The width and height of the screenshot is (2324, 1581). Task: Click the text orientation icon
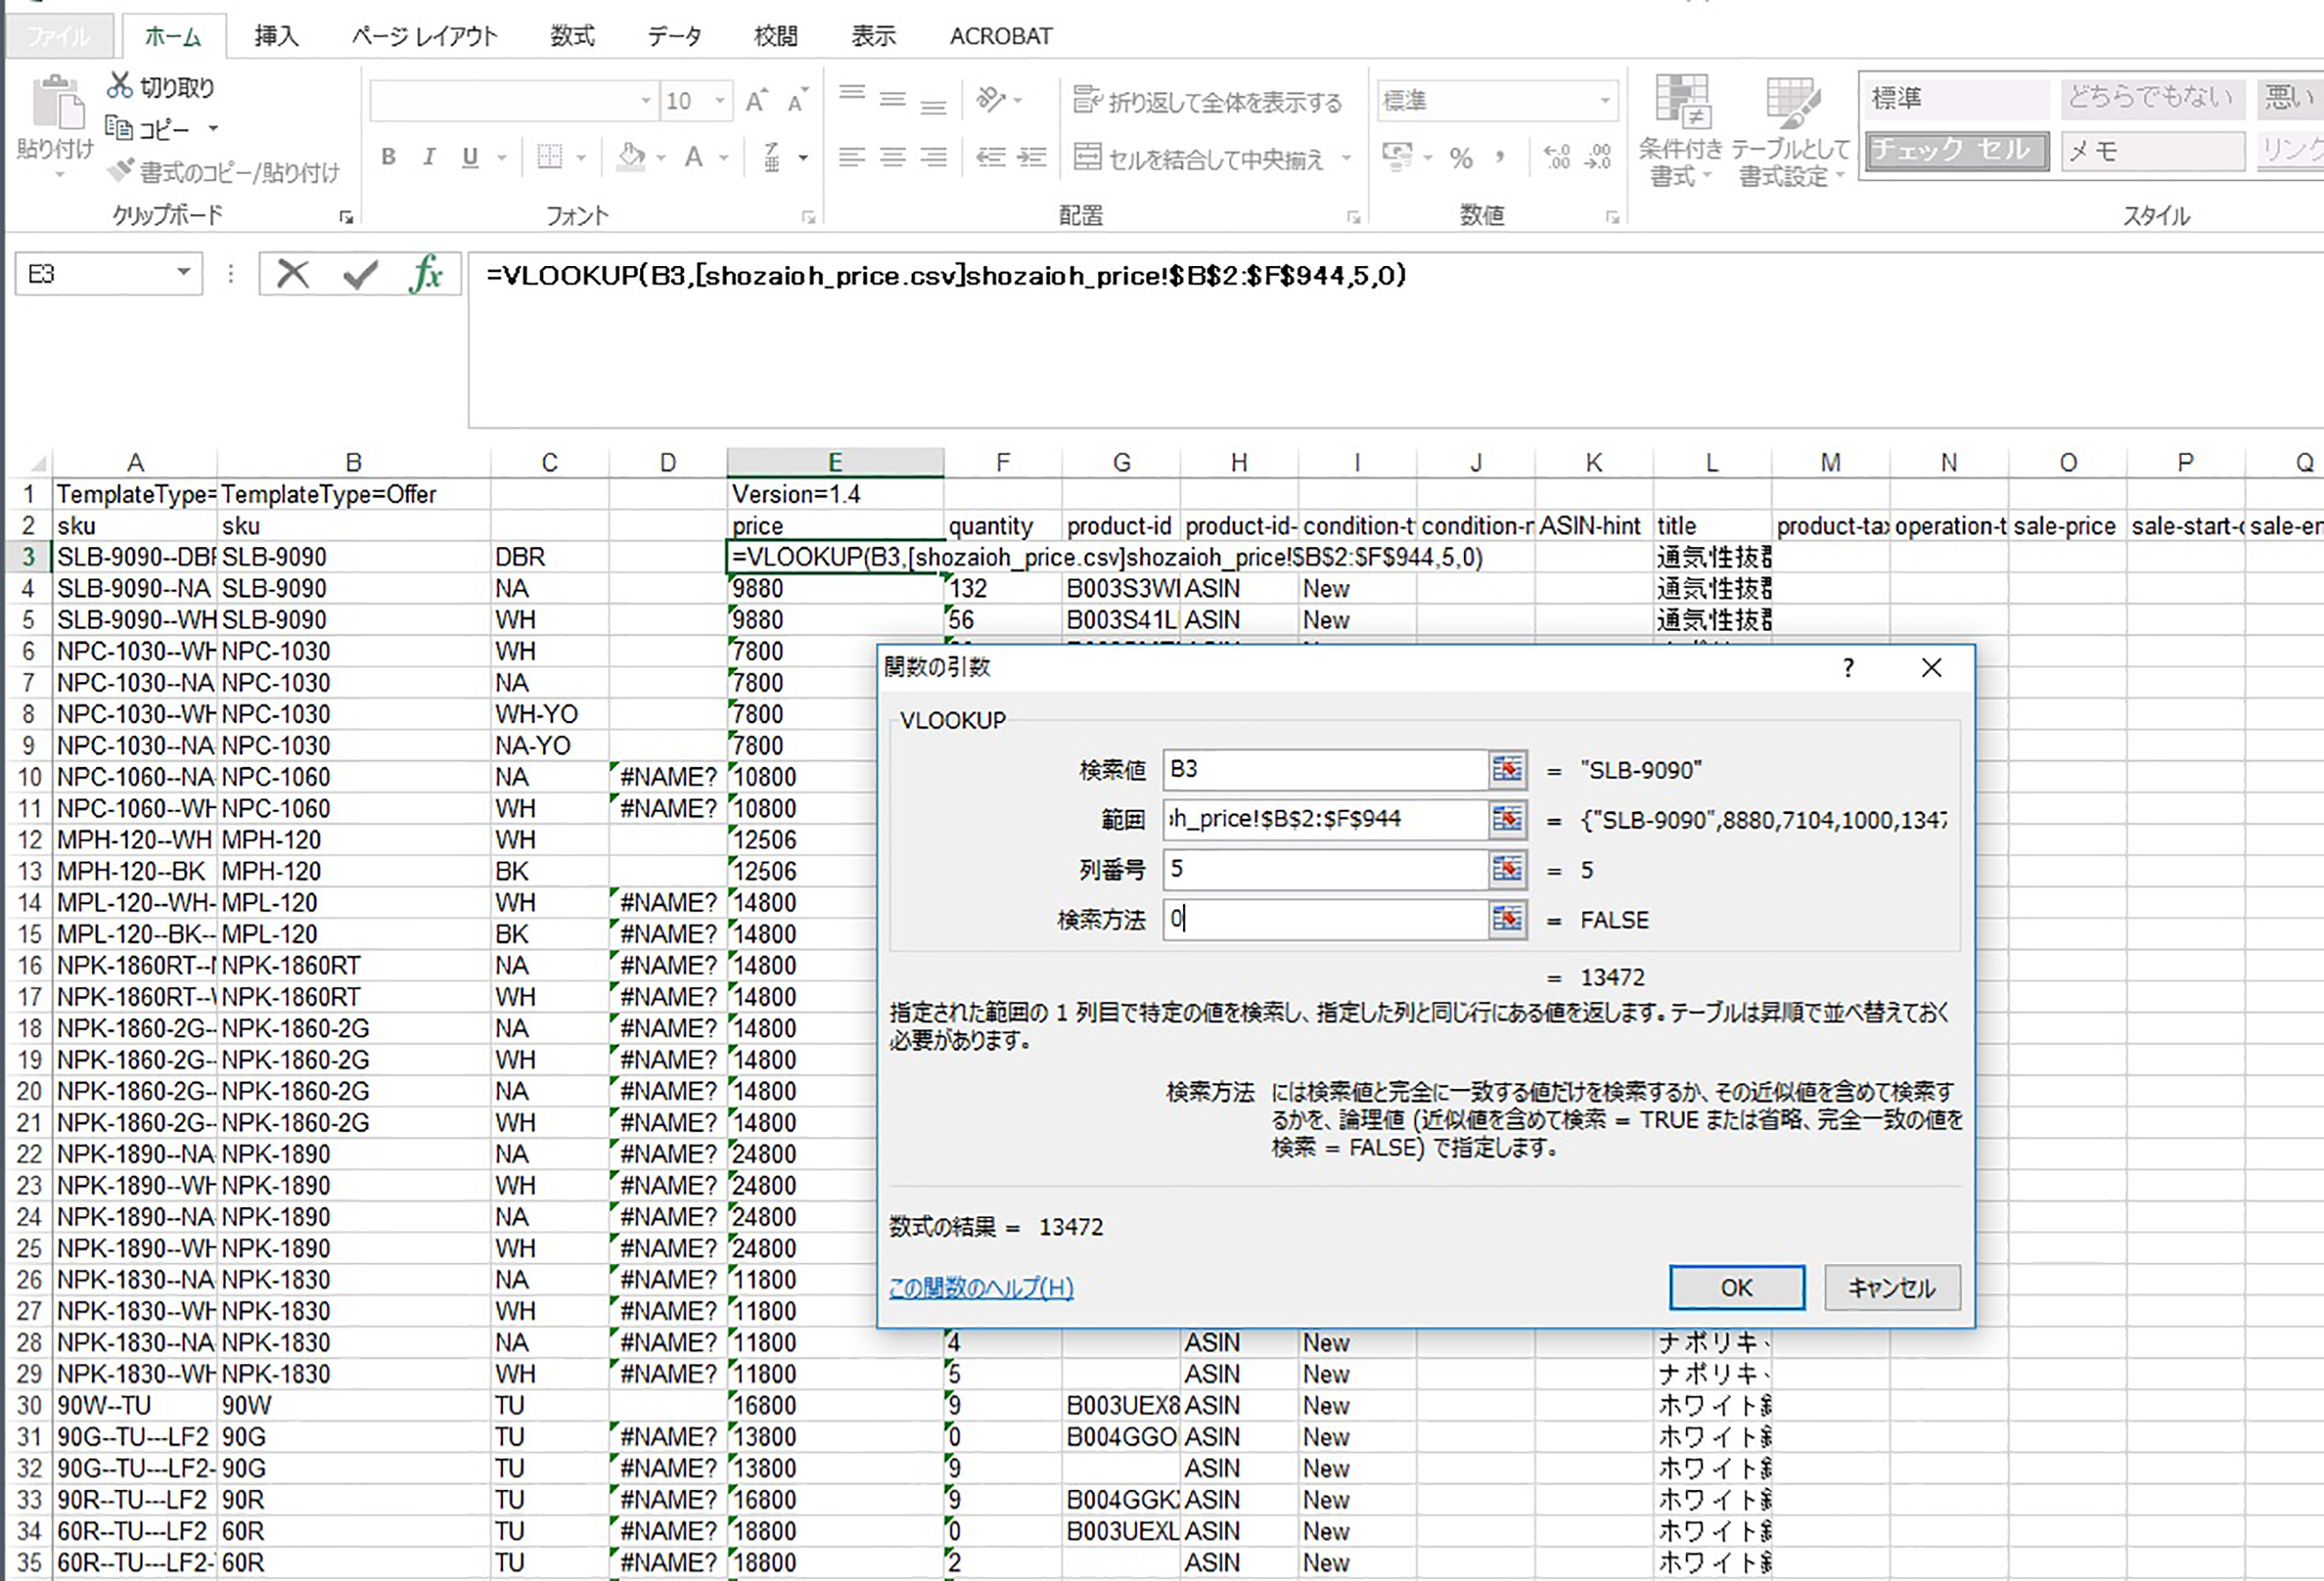(x=991, y=99)
